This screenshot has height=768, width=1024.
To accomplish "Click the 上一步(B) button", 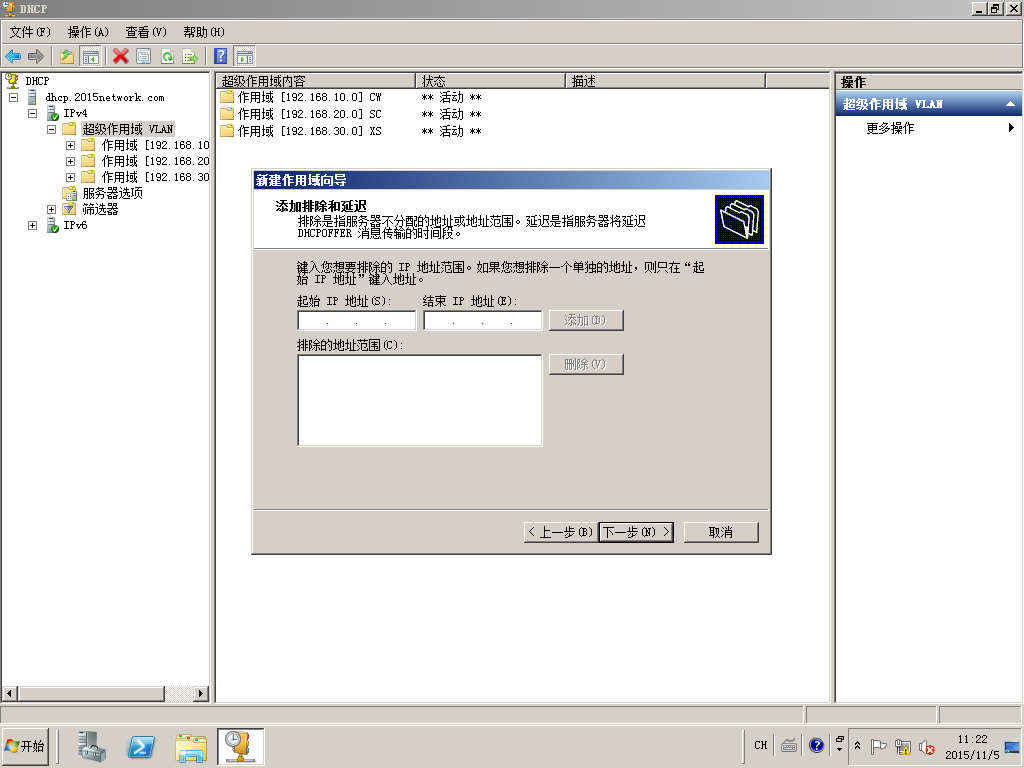I will click(560, 532).
